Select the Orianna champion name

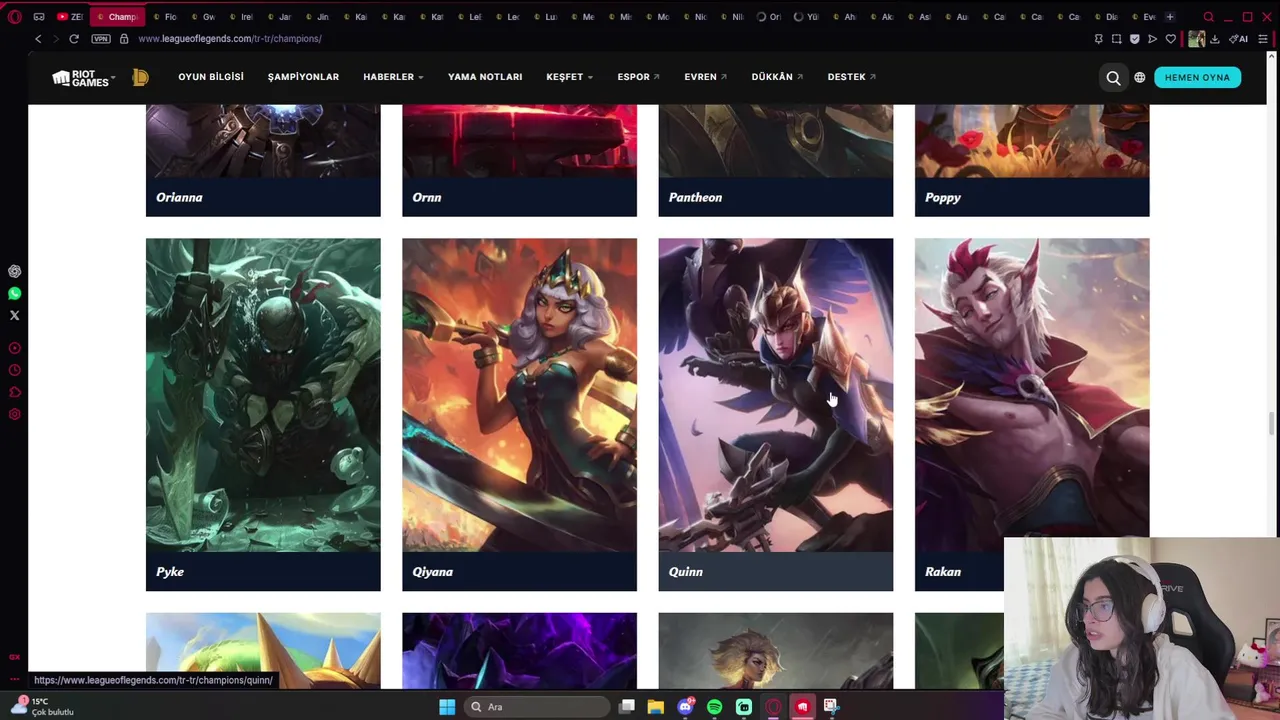[179, 197]
